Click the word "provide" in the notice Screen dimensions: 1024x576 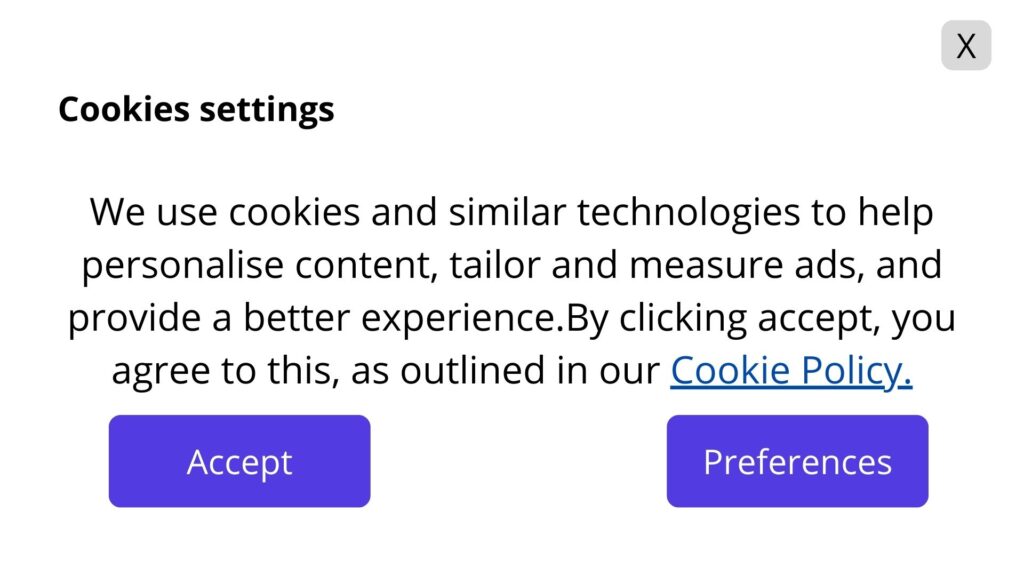(135, 319)
